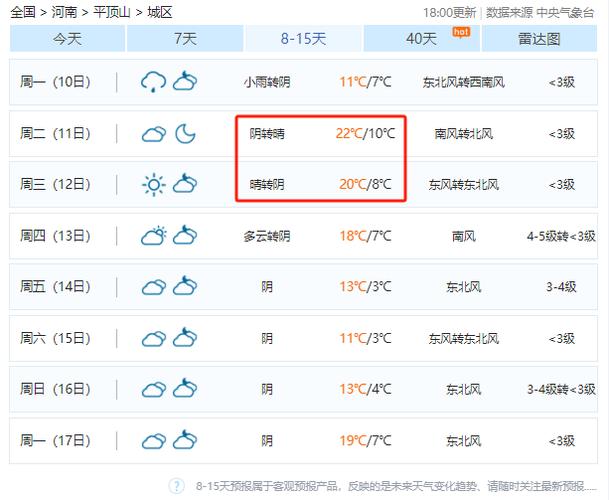609x500 pixels.
Task: Click temperature 11℃/7℃
Action: [365, 82]
